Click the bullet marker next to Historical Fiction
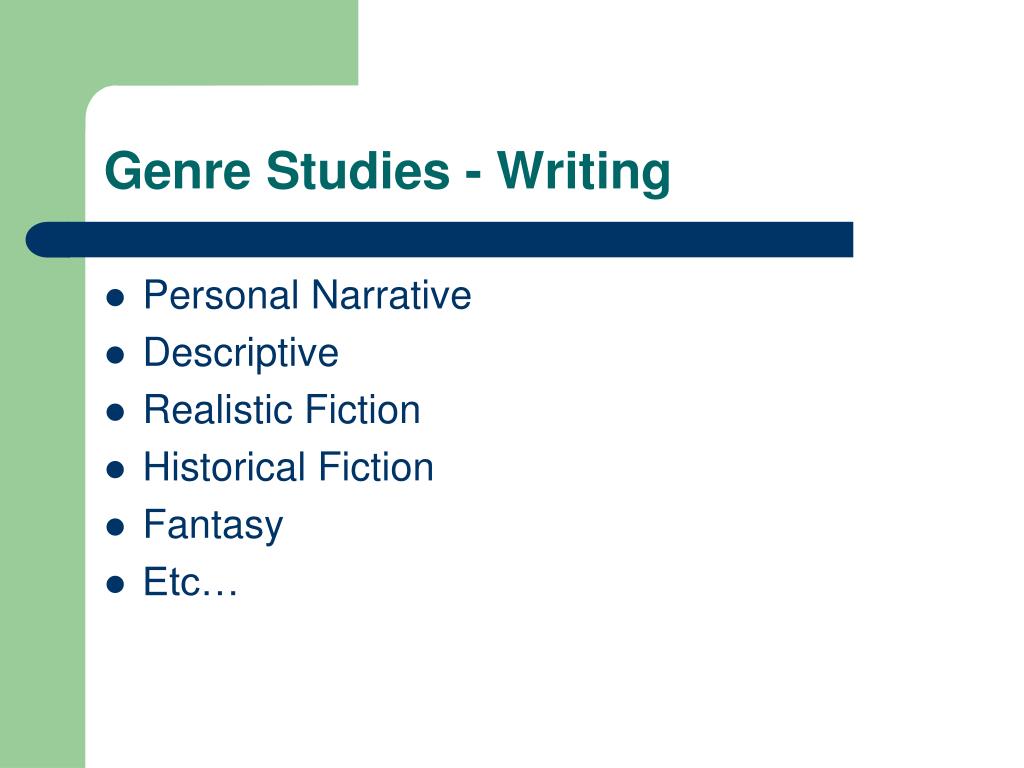 click(115, 470)
